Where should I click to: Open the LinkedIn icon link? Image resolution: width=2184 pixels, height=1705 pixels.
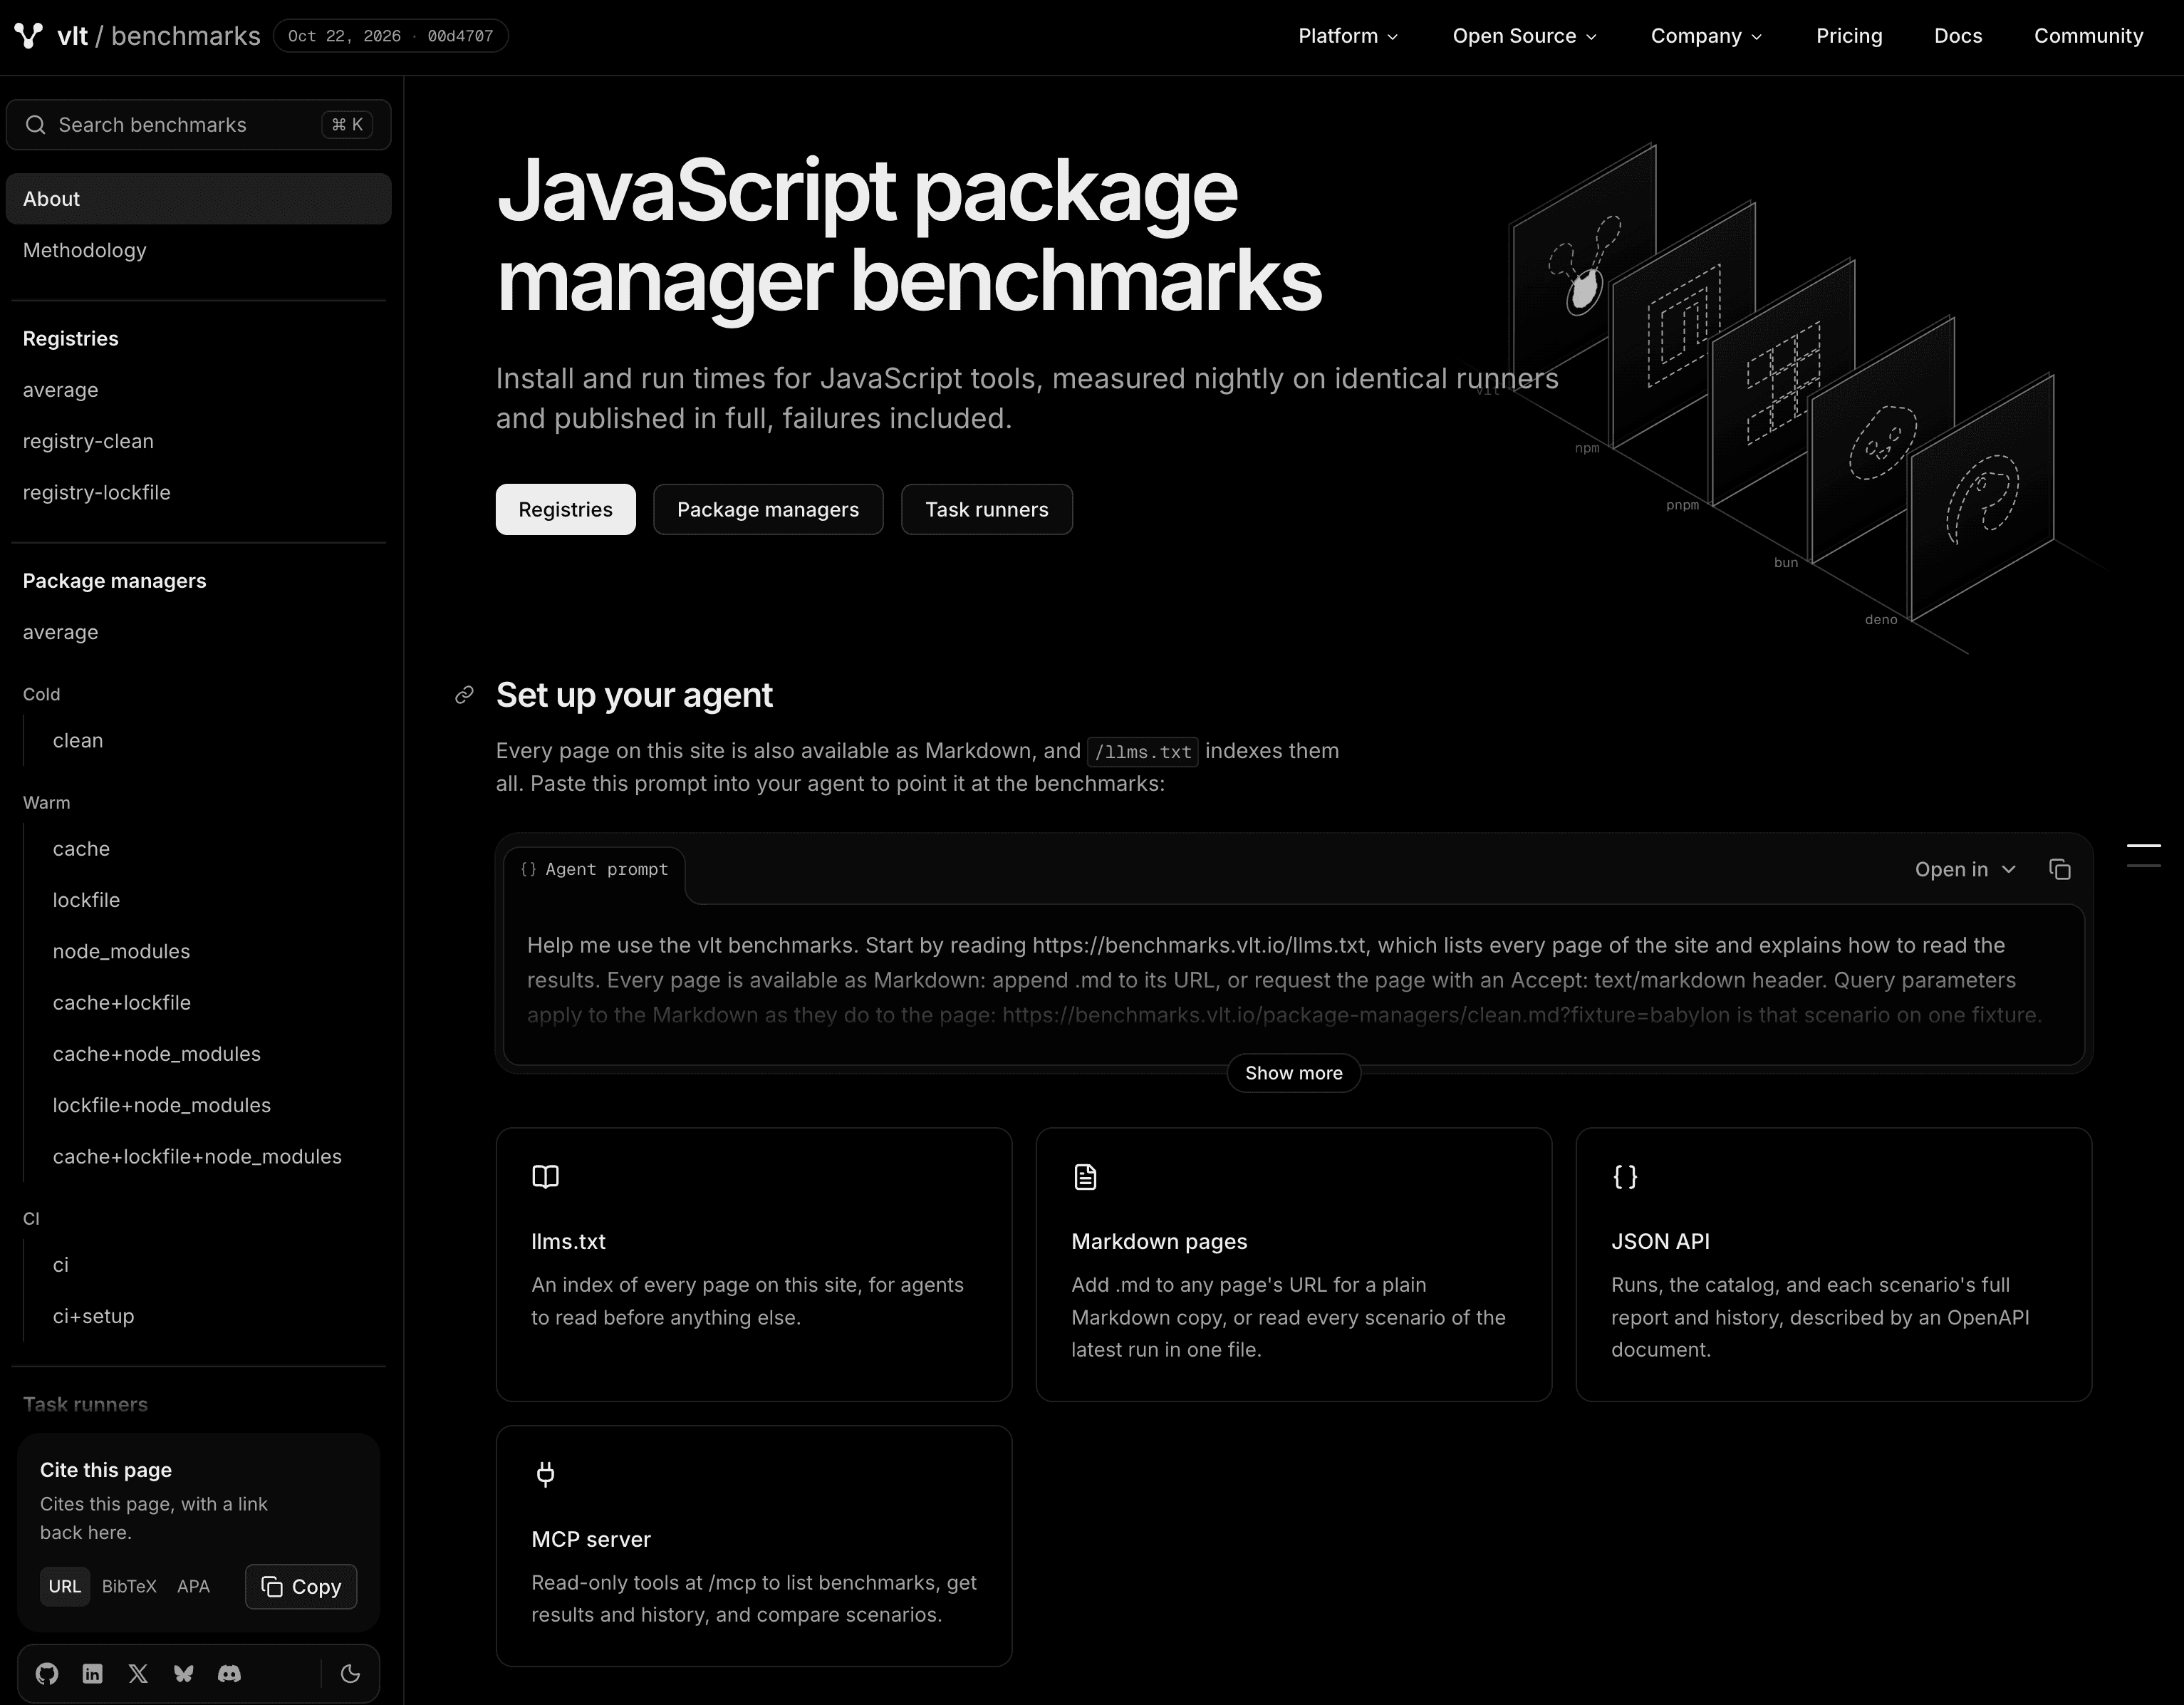[x=93, y=1674]
